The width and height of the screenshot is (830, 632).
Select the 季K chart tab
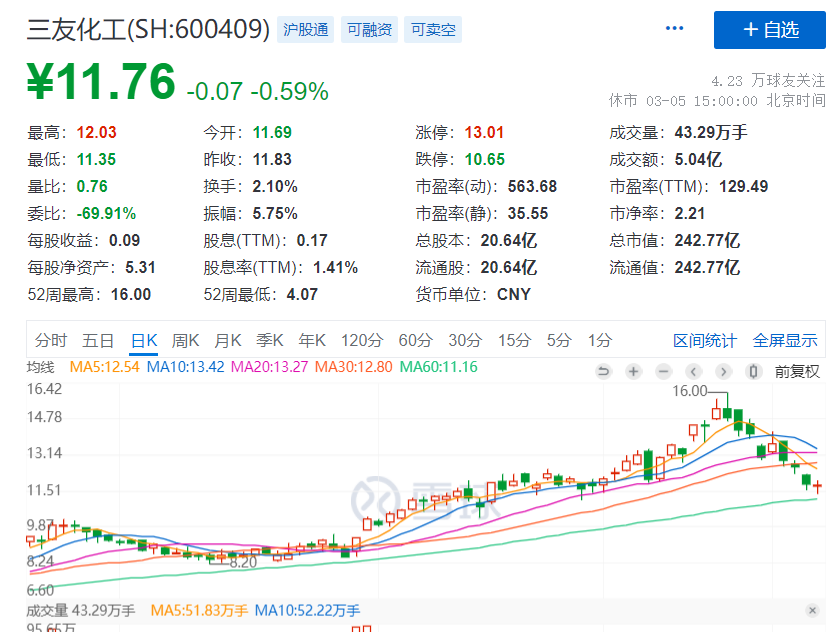click(270, 340)
